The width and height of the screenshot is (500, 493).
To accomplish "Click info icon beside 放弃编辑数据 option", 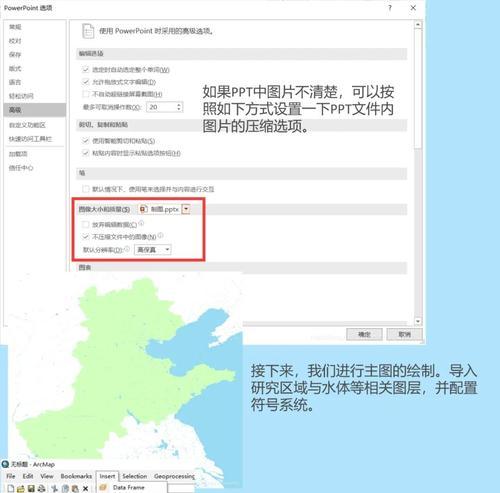I will tap(141, 223).
